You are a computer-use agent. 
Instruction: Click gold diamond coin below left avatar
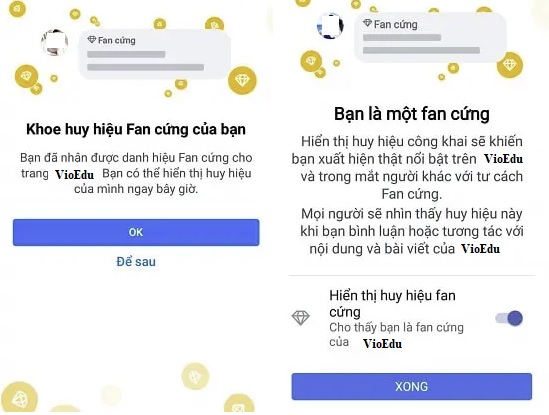tap(27, 76)
